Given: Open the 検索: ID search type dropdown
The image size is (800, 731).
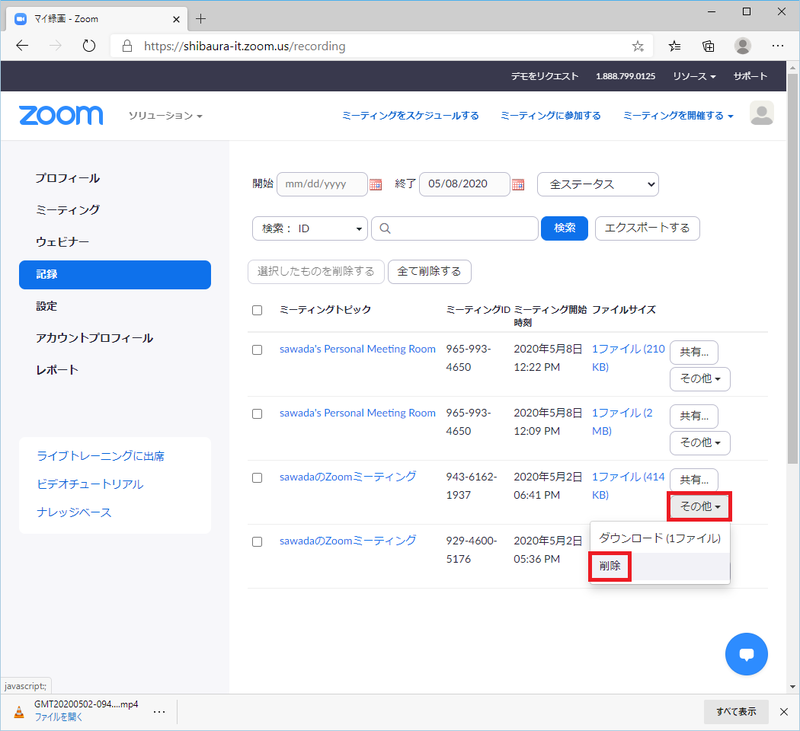Looking at the screenshot, I should click(310, 229).
